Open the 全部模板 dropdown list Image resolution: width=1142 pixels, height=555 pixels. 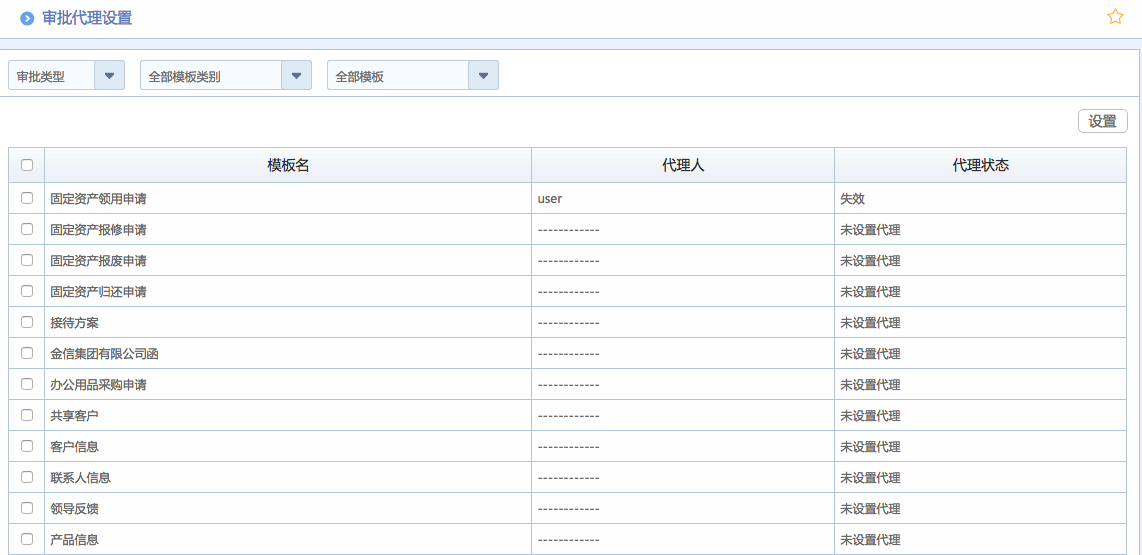(x=483, y=76)
